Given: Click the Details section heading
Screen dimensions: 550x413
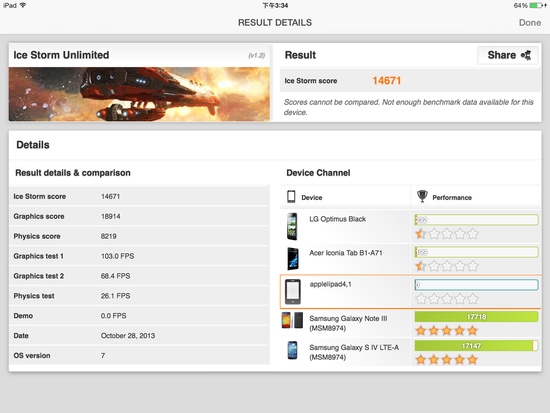Looking at the screenshot, I should (x=33, y=145).
